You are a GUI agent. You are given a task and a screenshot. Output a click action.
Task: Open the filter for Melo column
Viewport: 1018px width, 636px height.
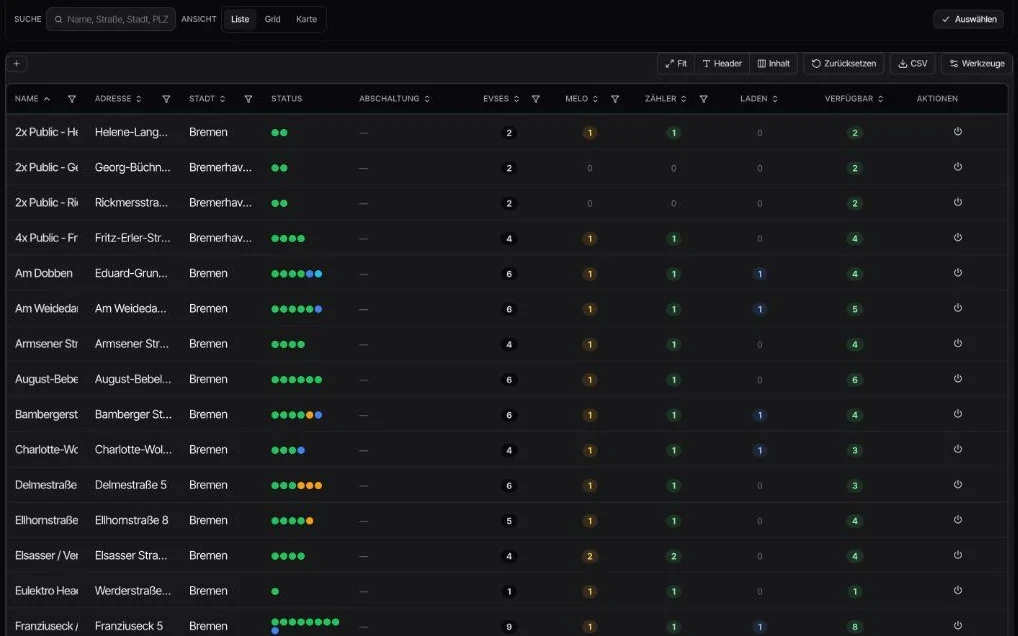615,99
